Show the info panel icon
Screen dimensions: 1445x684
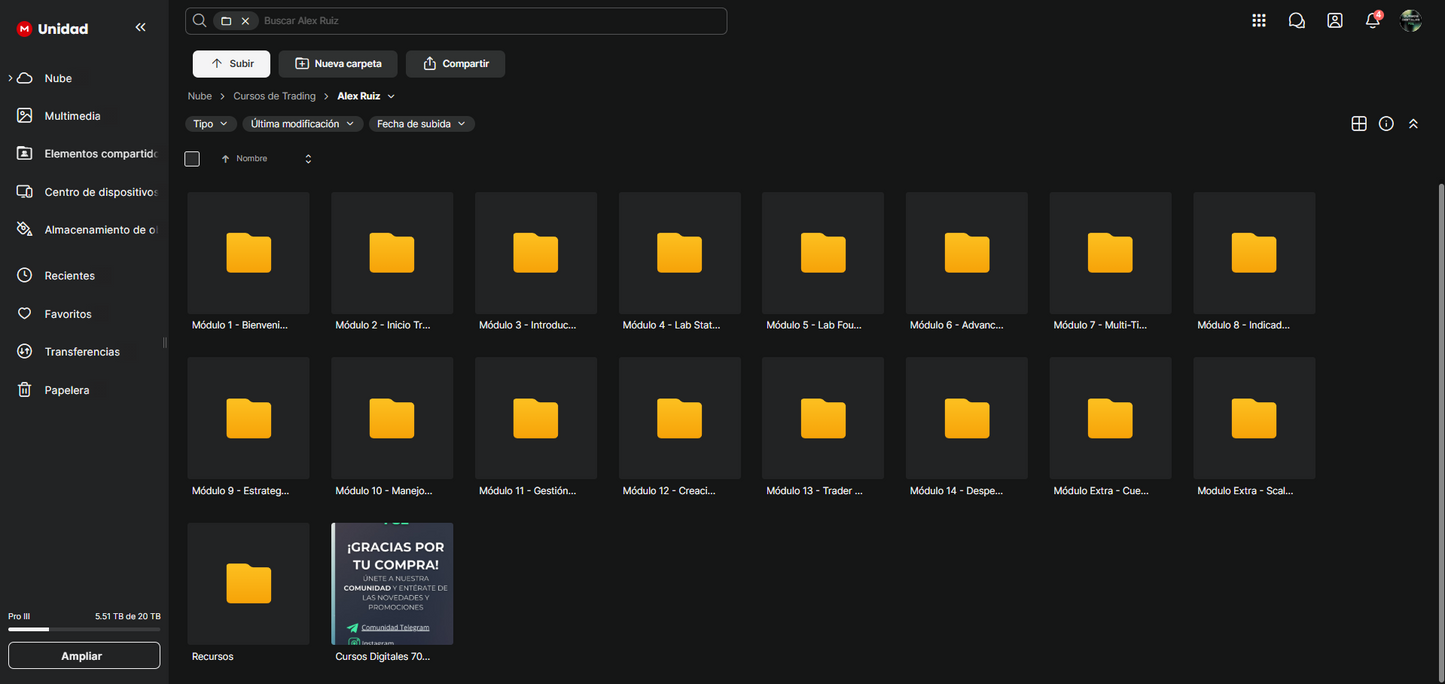(x=1386, y=124)
